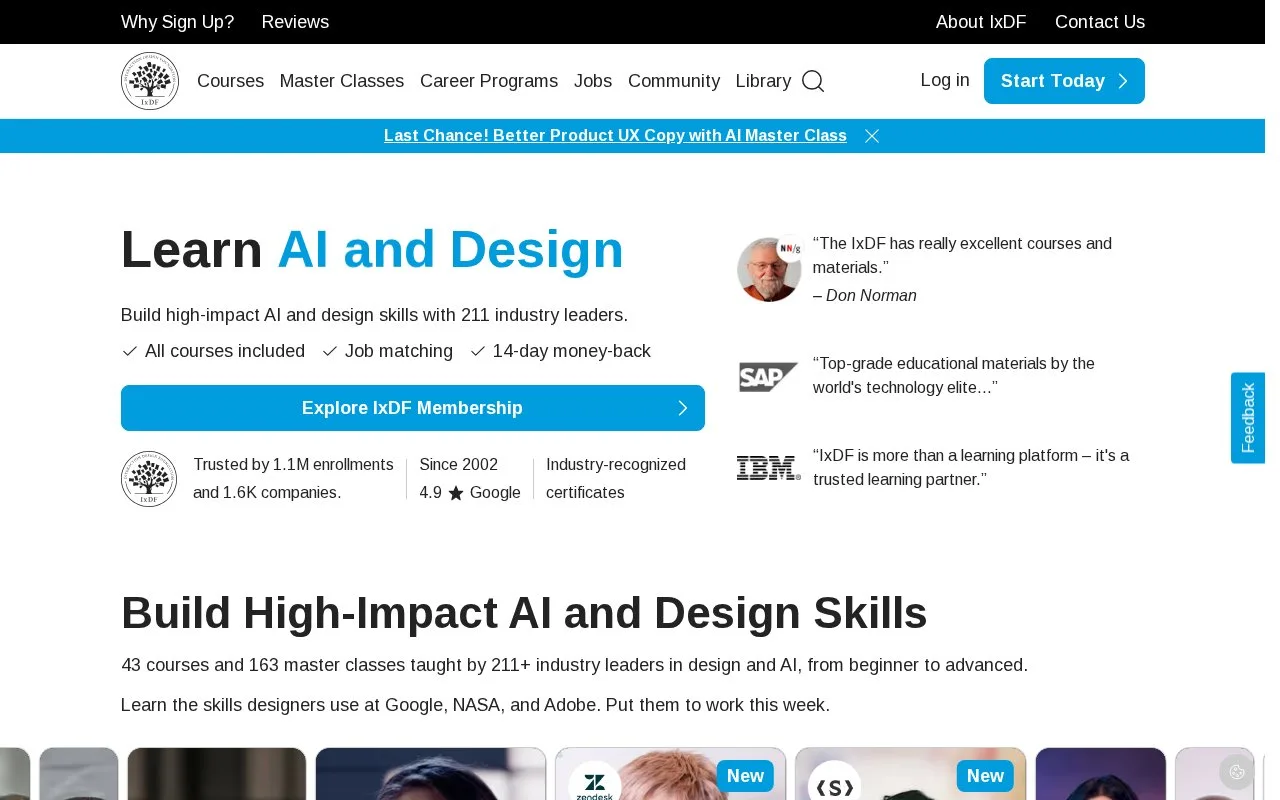
Task: Open the Feedback side tab
Action: (x=1248, y=418)
